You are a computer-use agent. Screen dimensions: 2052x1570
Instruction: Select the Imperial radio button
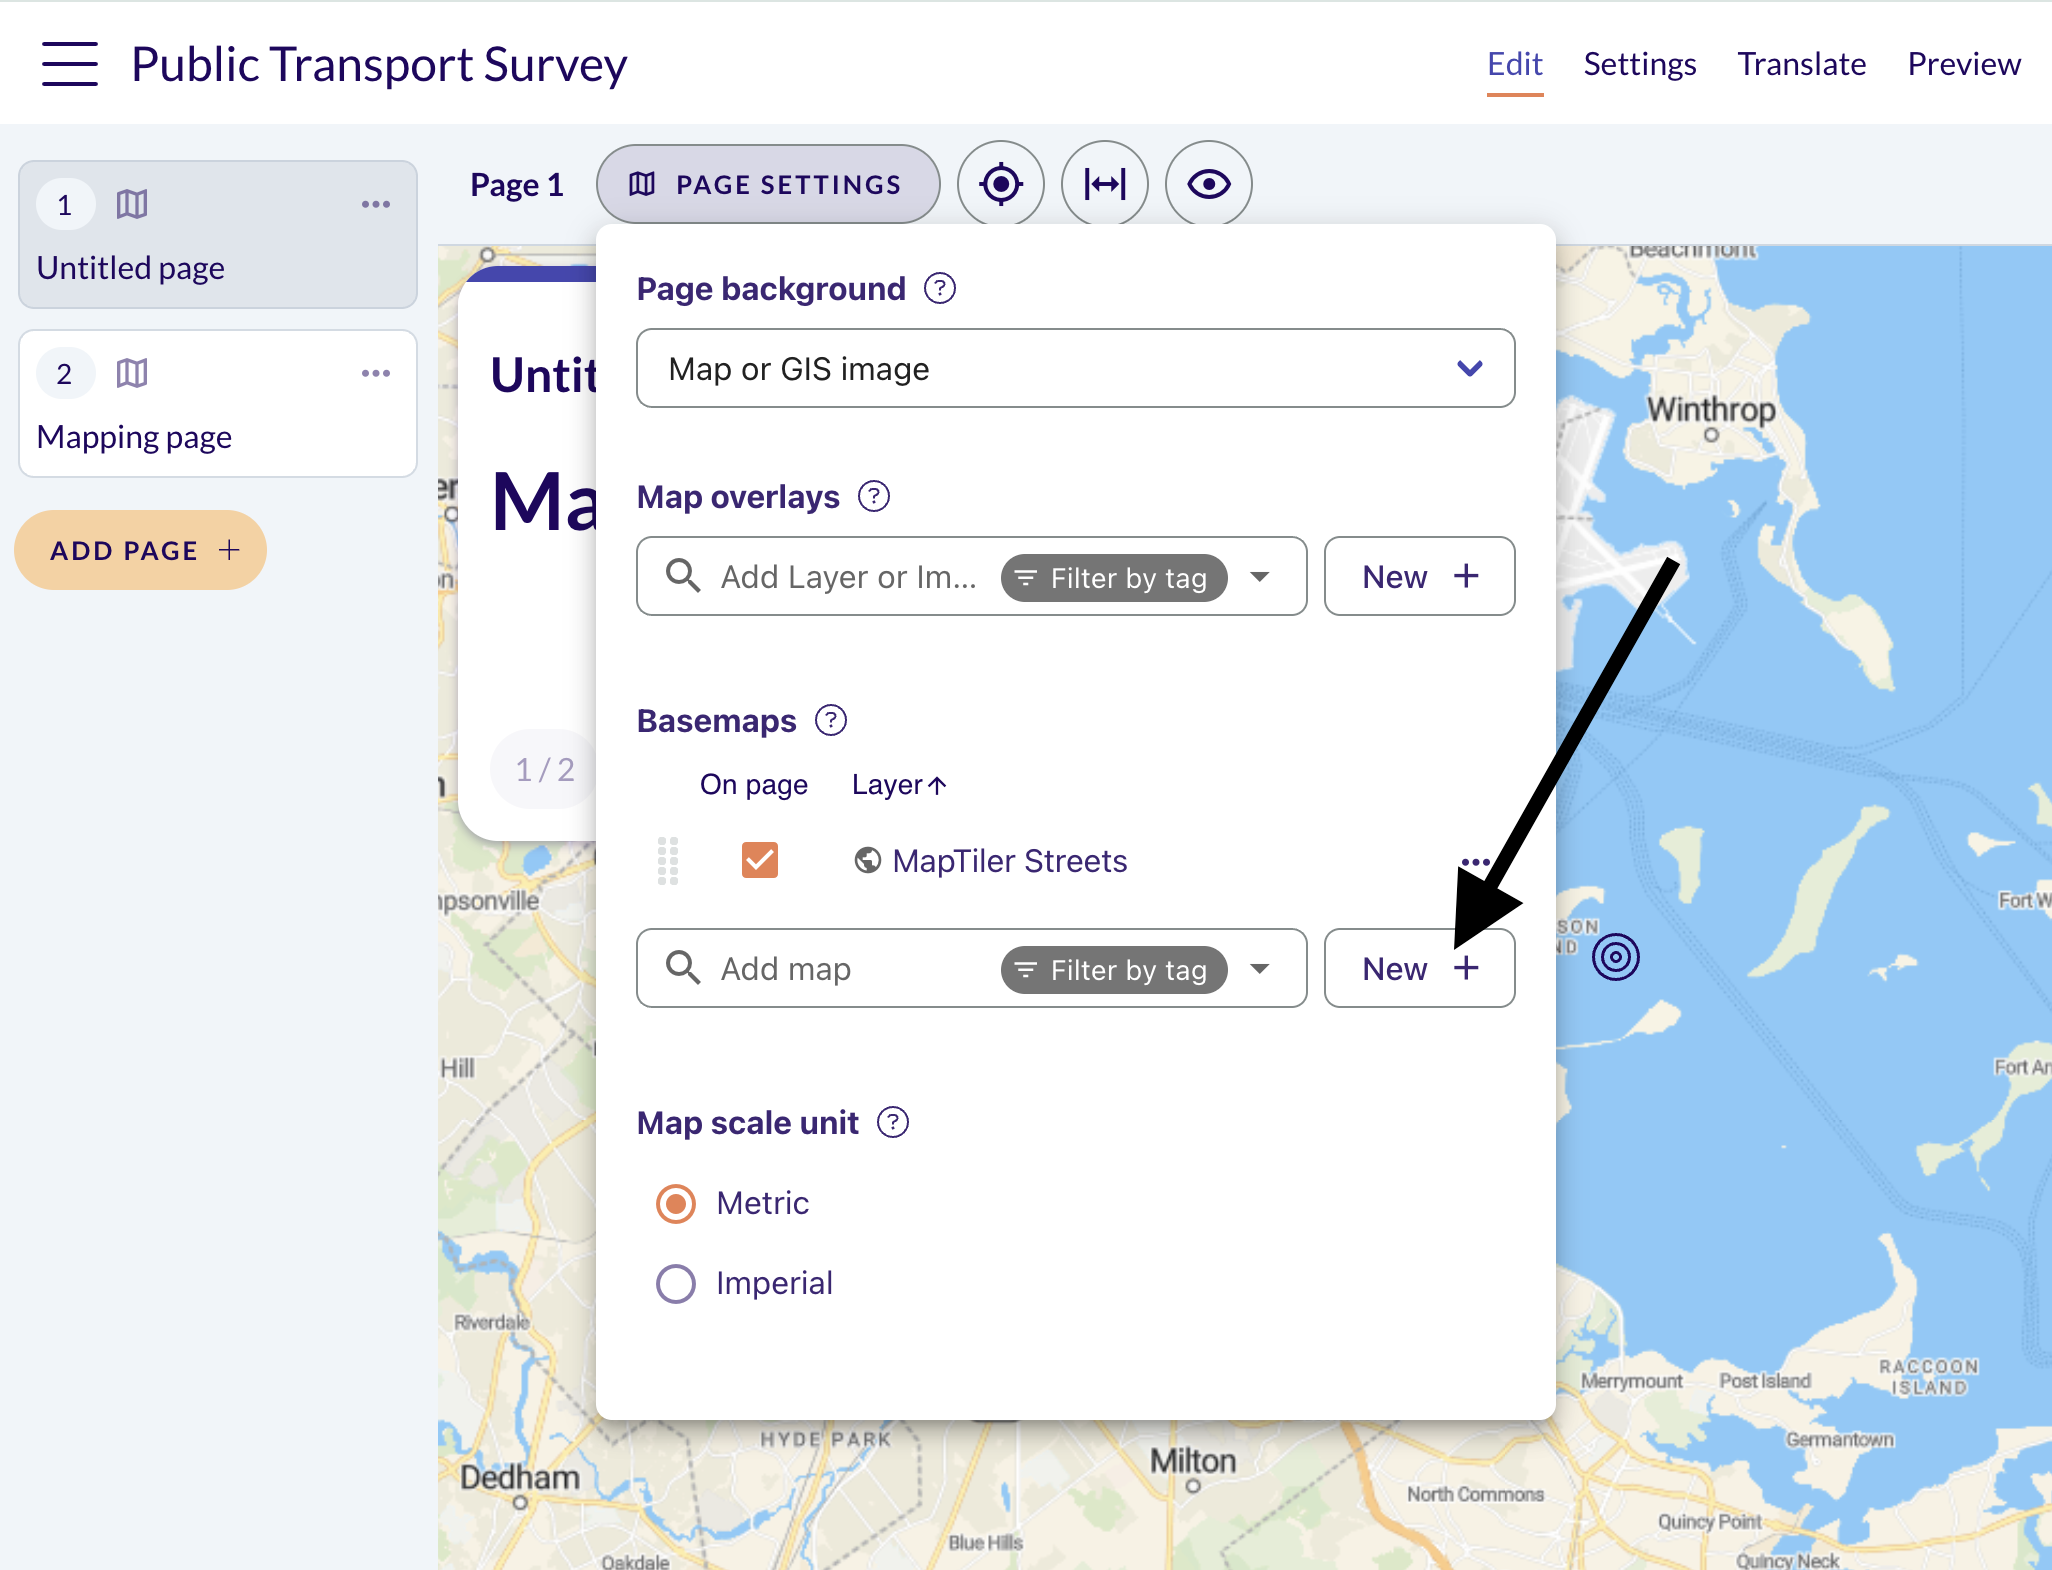(x=676, y=1283)
